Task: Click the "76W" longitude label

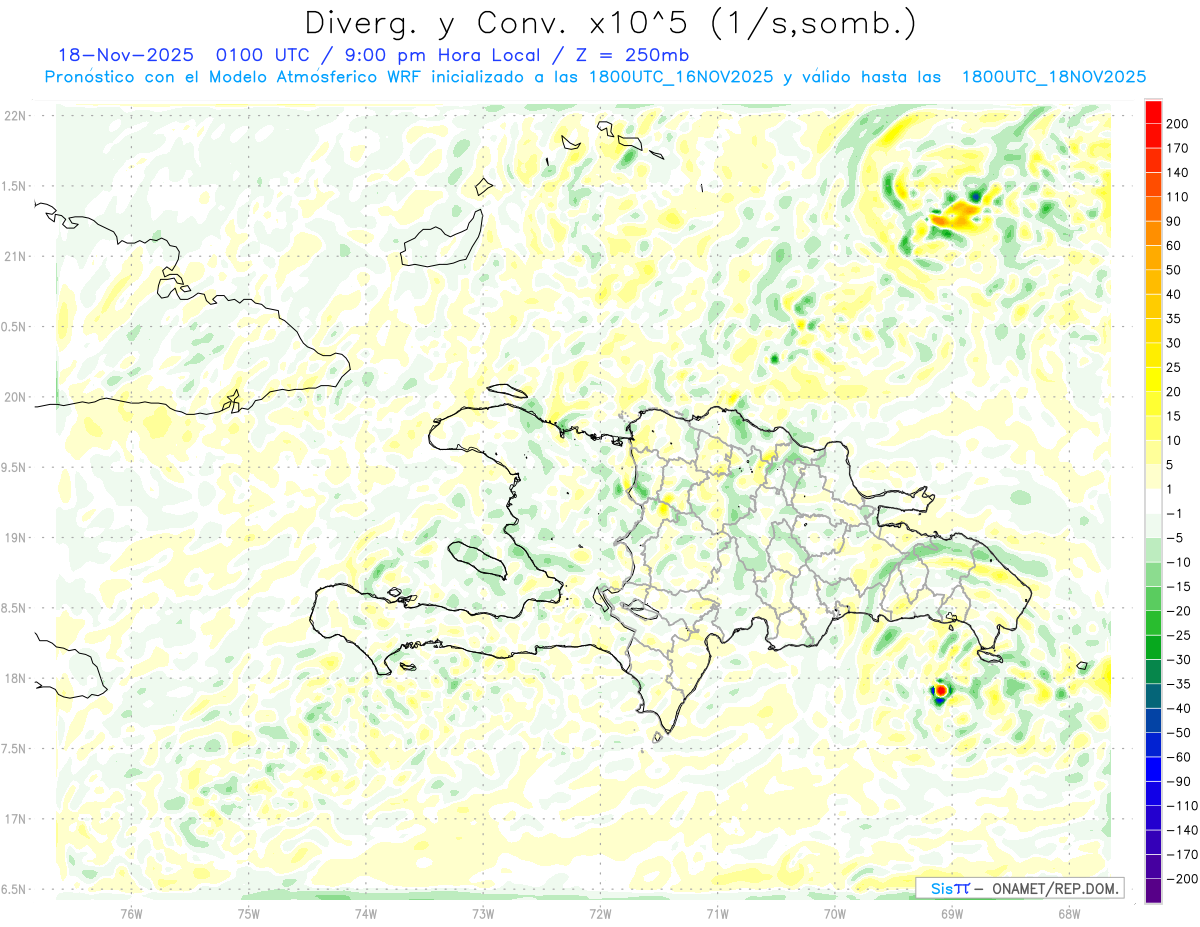Action: tap(132, 913)
